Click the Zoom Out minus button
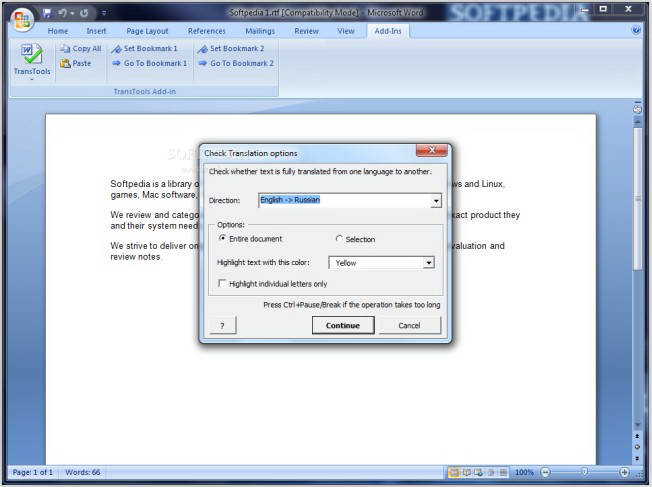 pos(546,472)
